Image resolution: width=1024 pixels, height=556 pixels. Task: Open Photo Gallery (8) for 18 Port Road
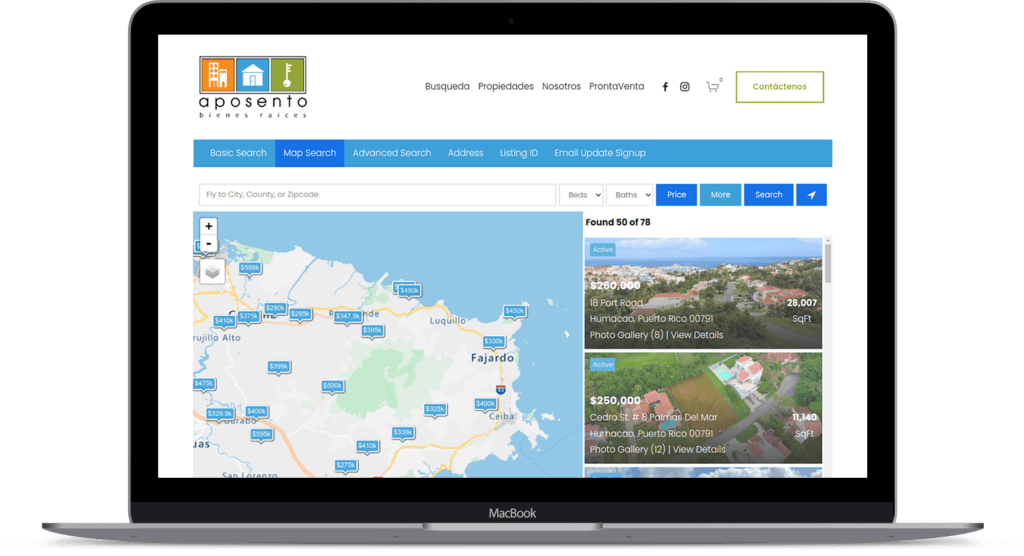[626, 335]
